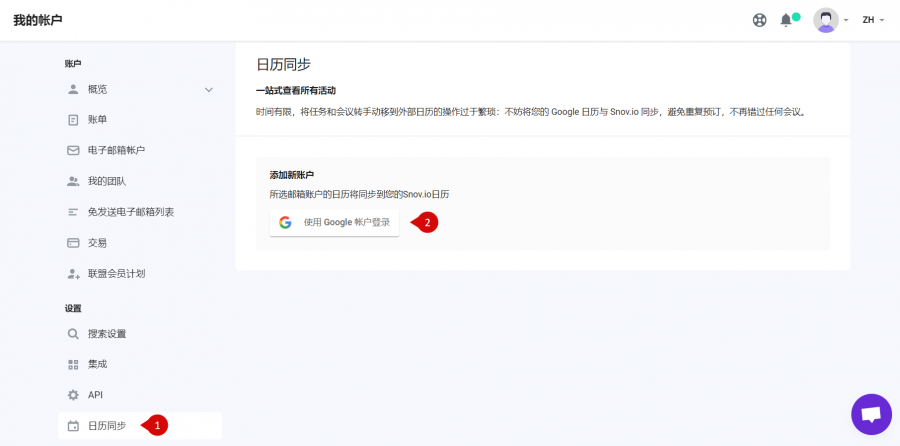Click the 设置 section label

(x=73, y=308)
